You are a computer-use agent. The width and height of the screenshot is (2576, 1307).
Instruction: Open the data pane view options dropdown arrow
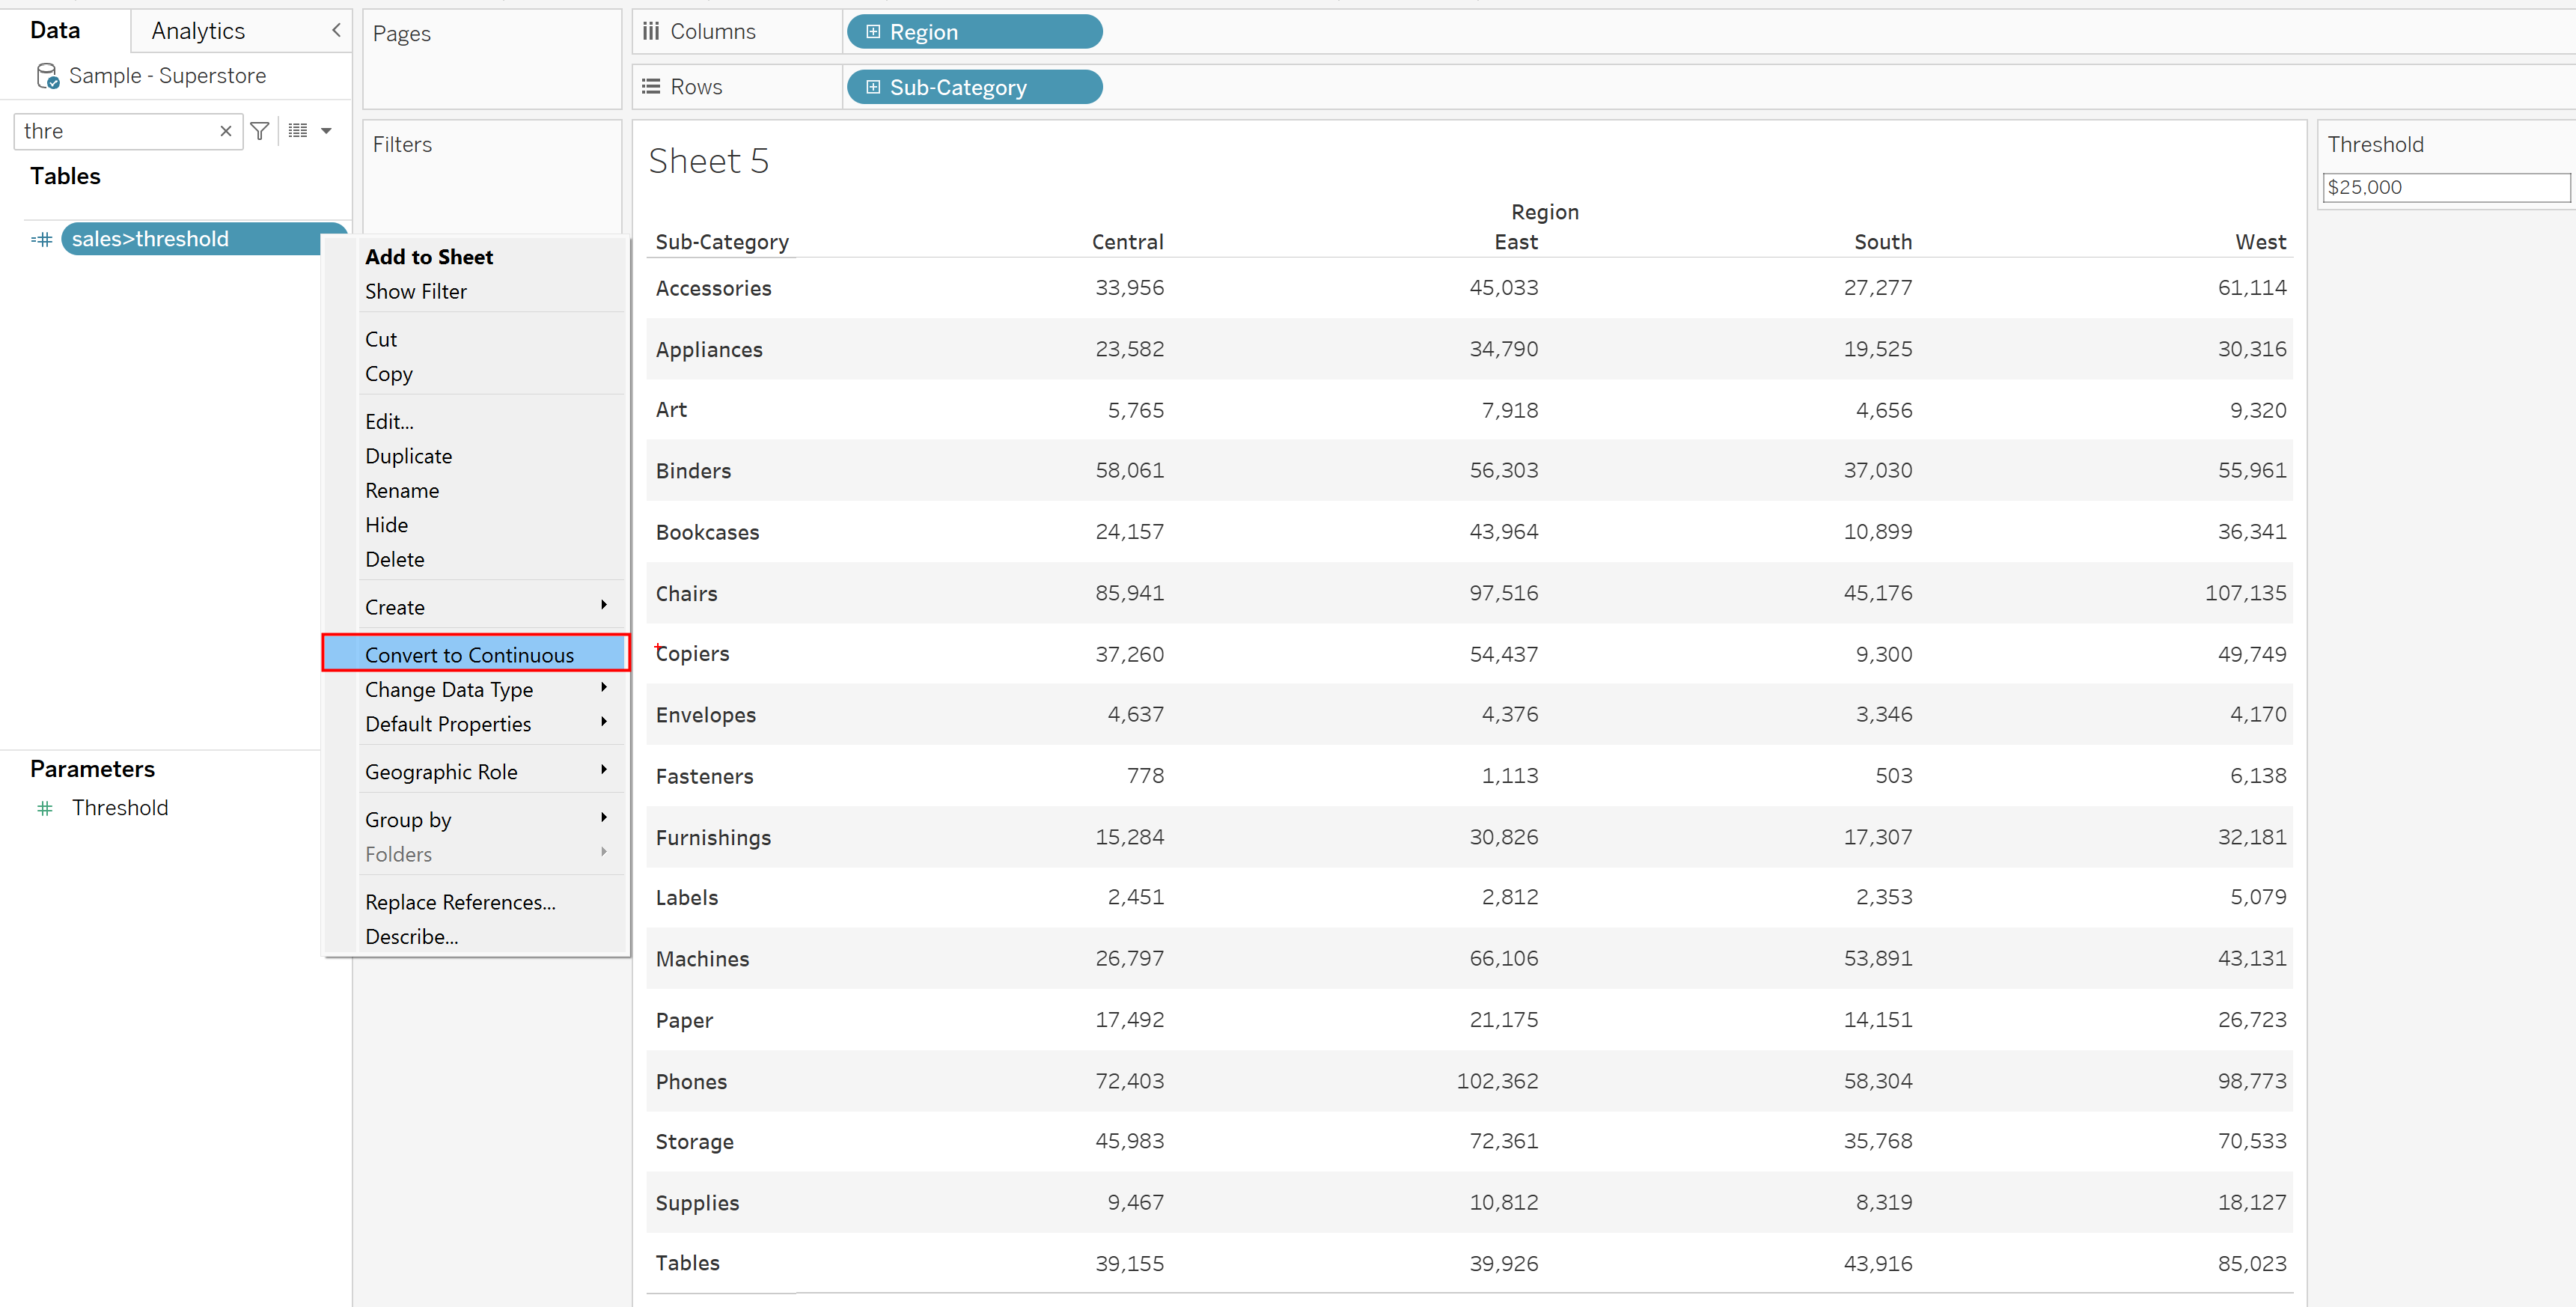coord(326,131)
